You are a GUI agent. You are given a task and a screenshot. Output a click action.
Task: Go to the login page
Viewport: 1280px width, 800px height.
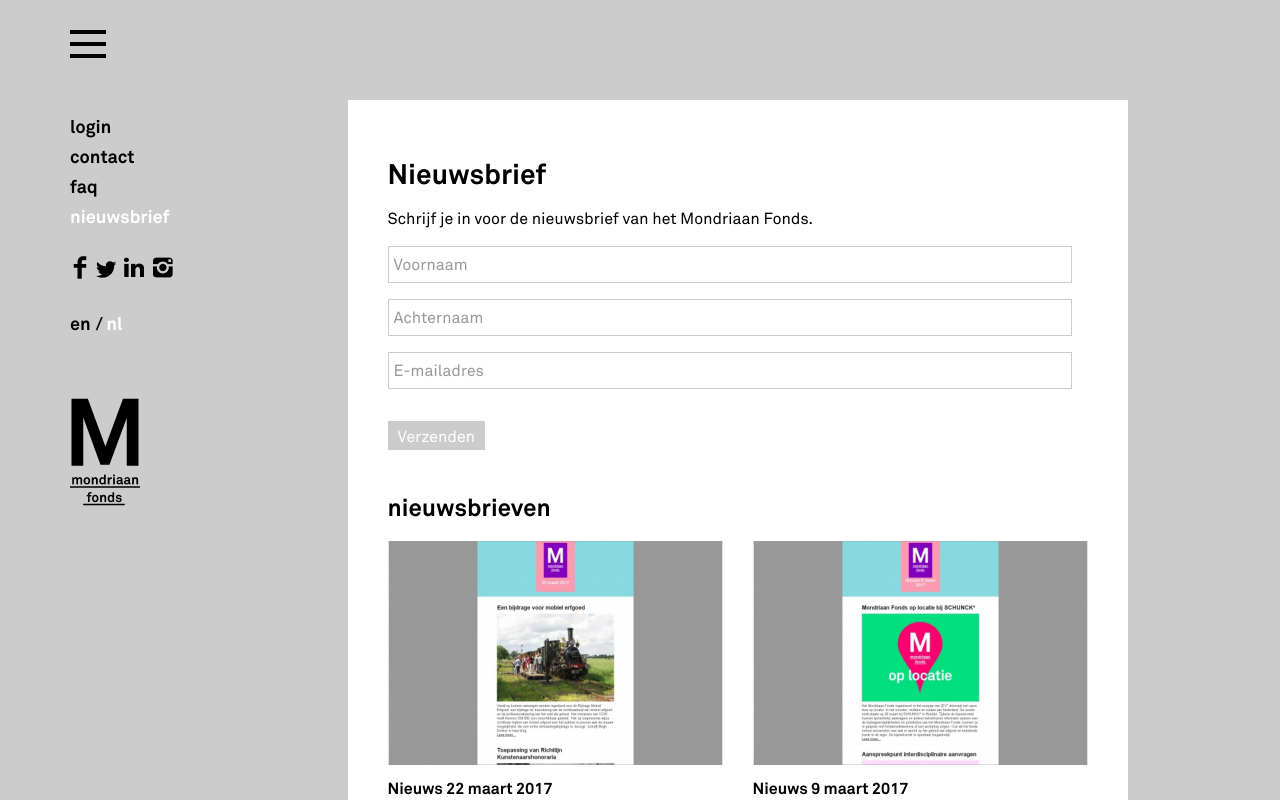[90, 127]
